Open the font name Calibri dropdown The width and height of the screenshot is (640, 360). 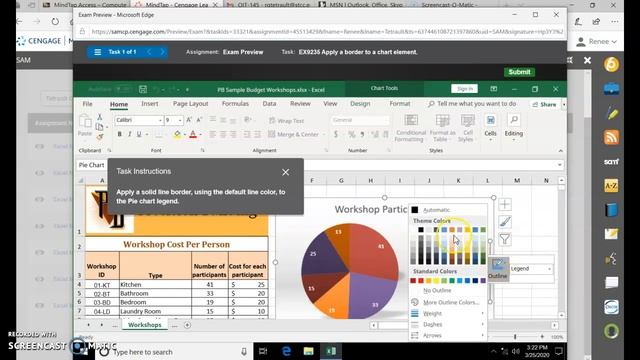pyautogui.click(x=160, y=120)
